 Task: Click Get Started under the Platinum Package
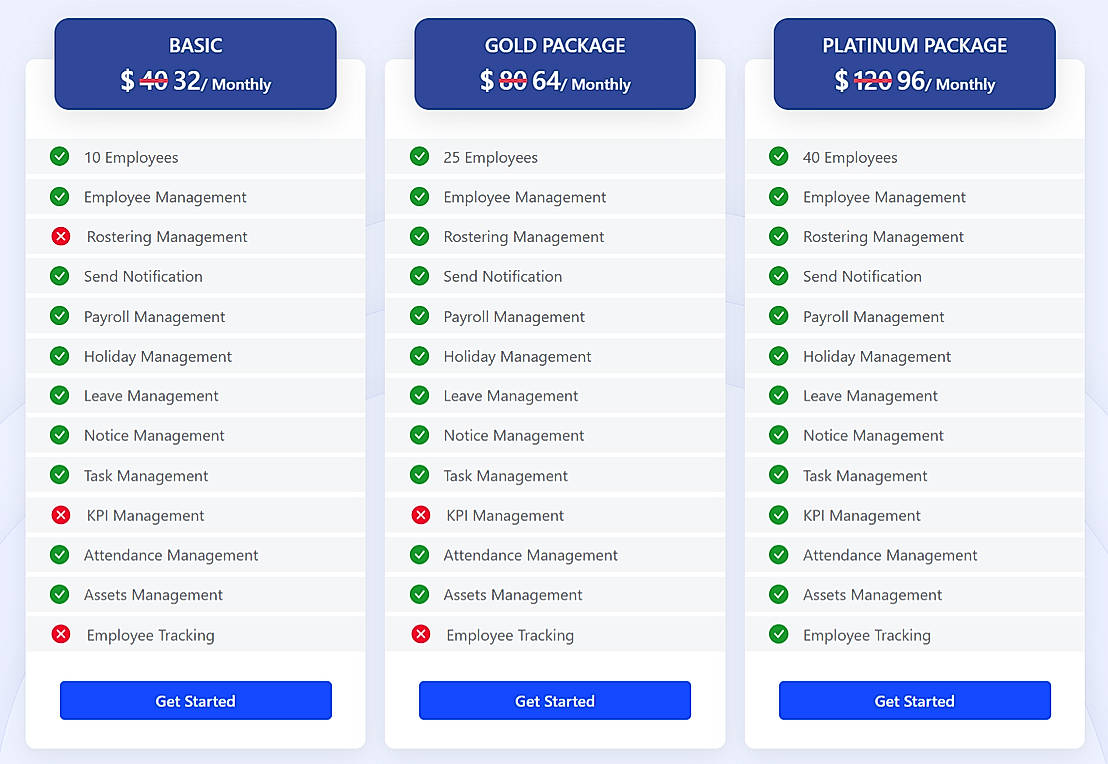tap(914, 700)
